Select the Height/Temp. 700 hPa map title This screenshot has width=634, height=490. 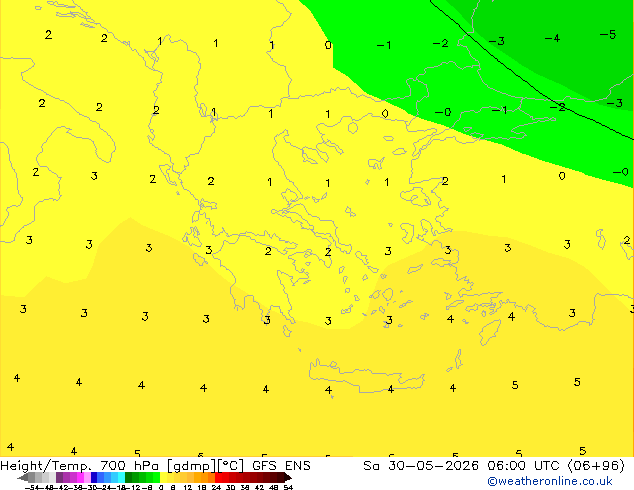[x=79, y=466]
